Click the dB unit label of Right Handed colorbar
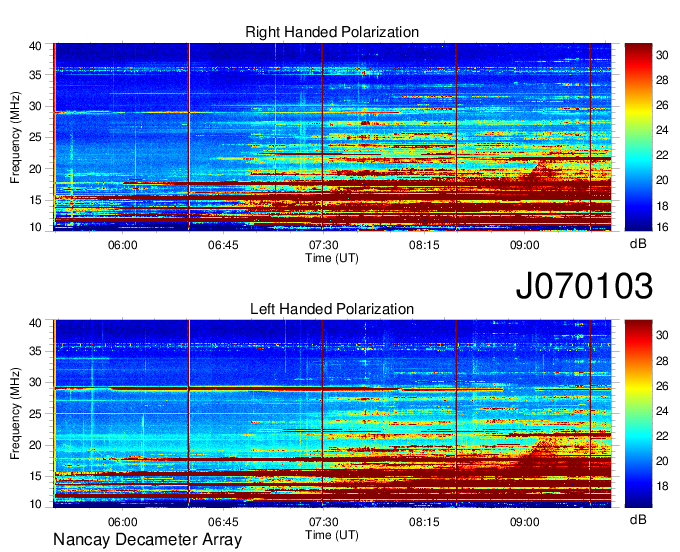 638,243
